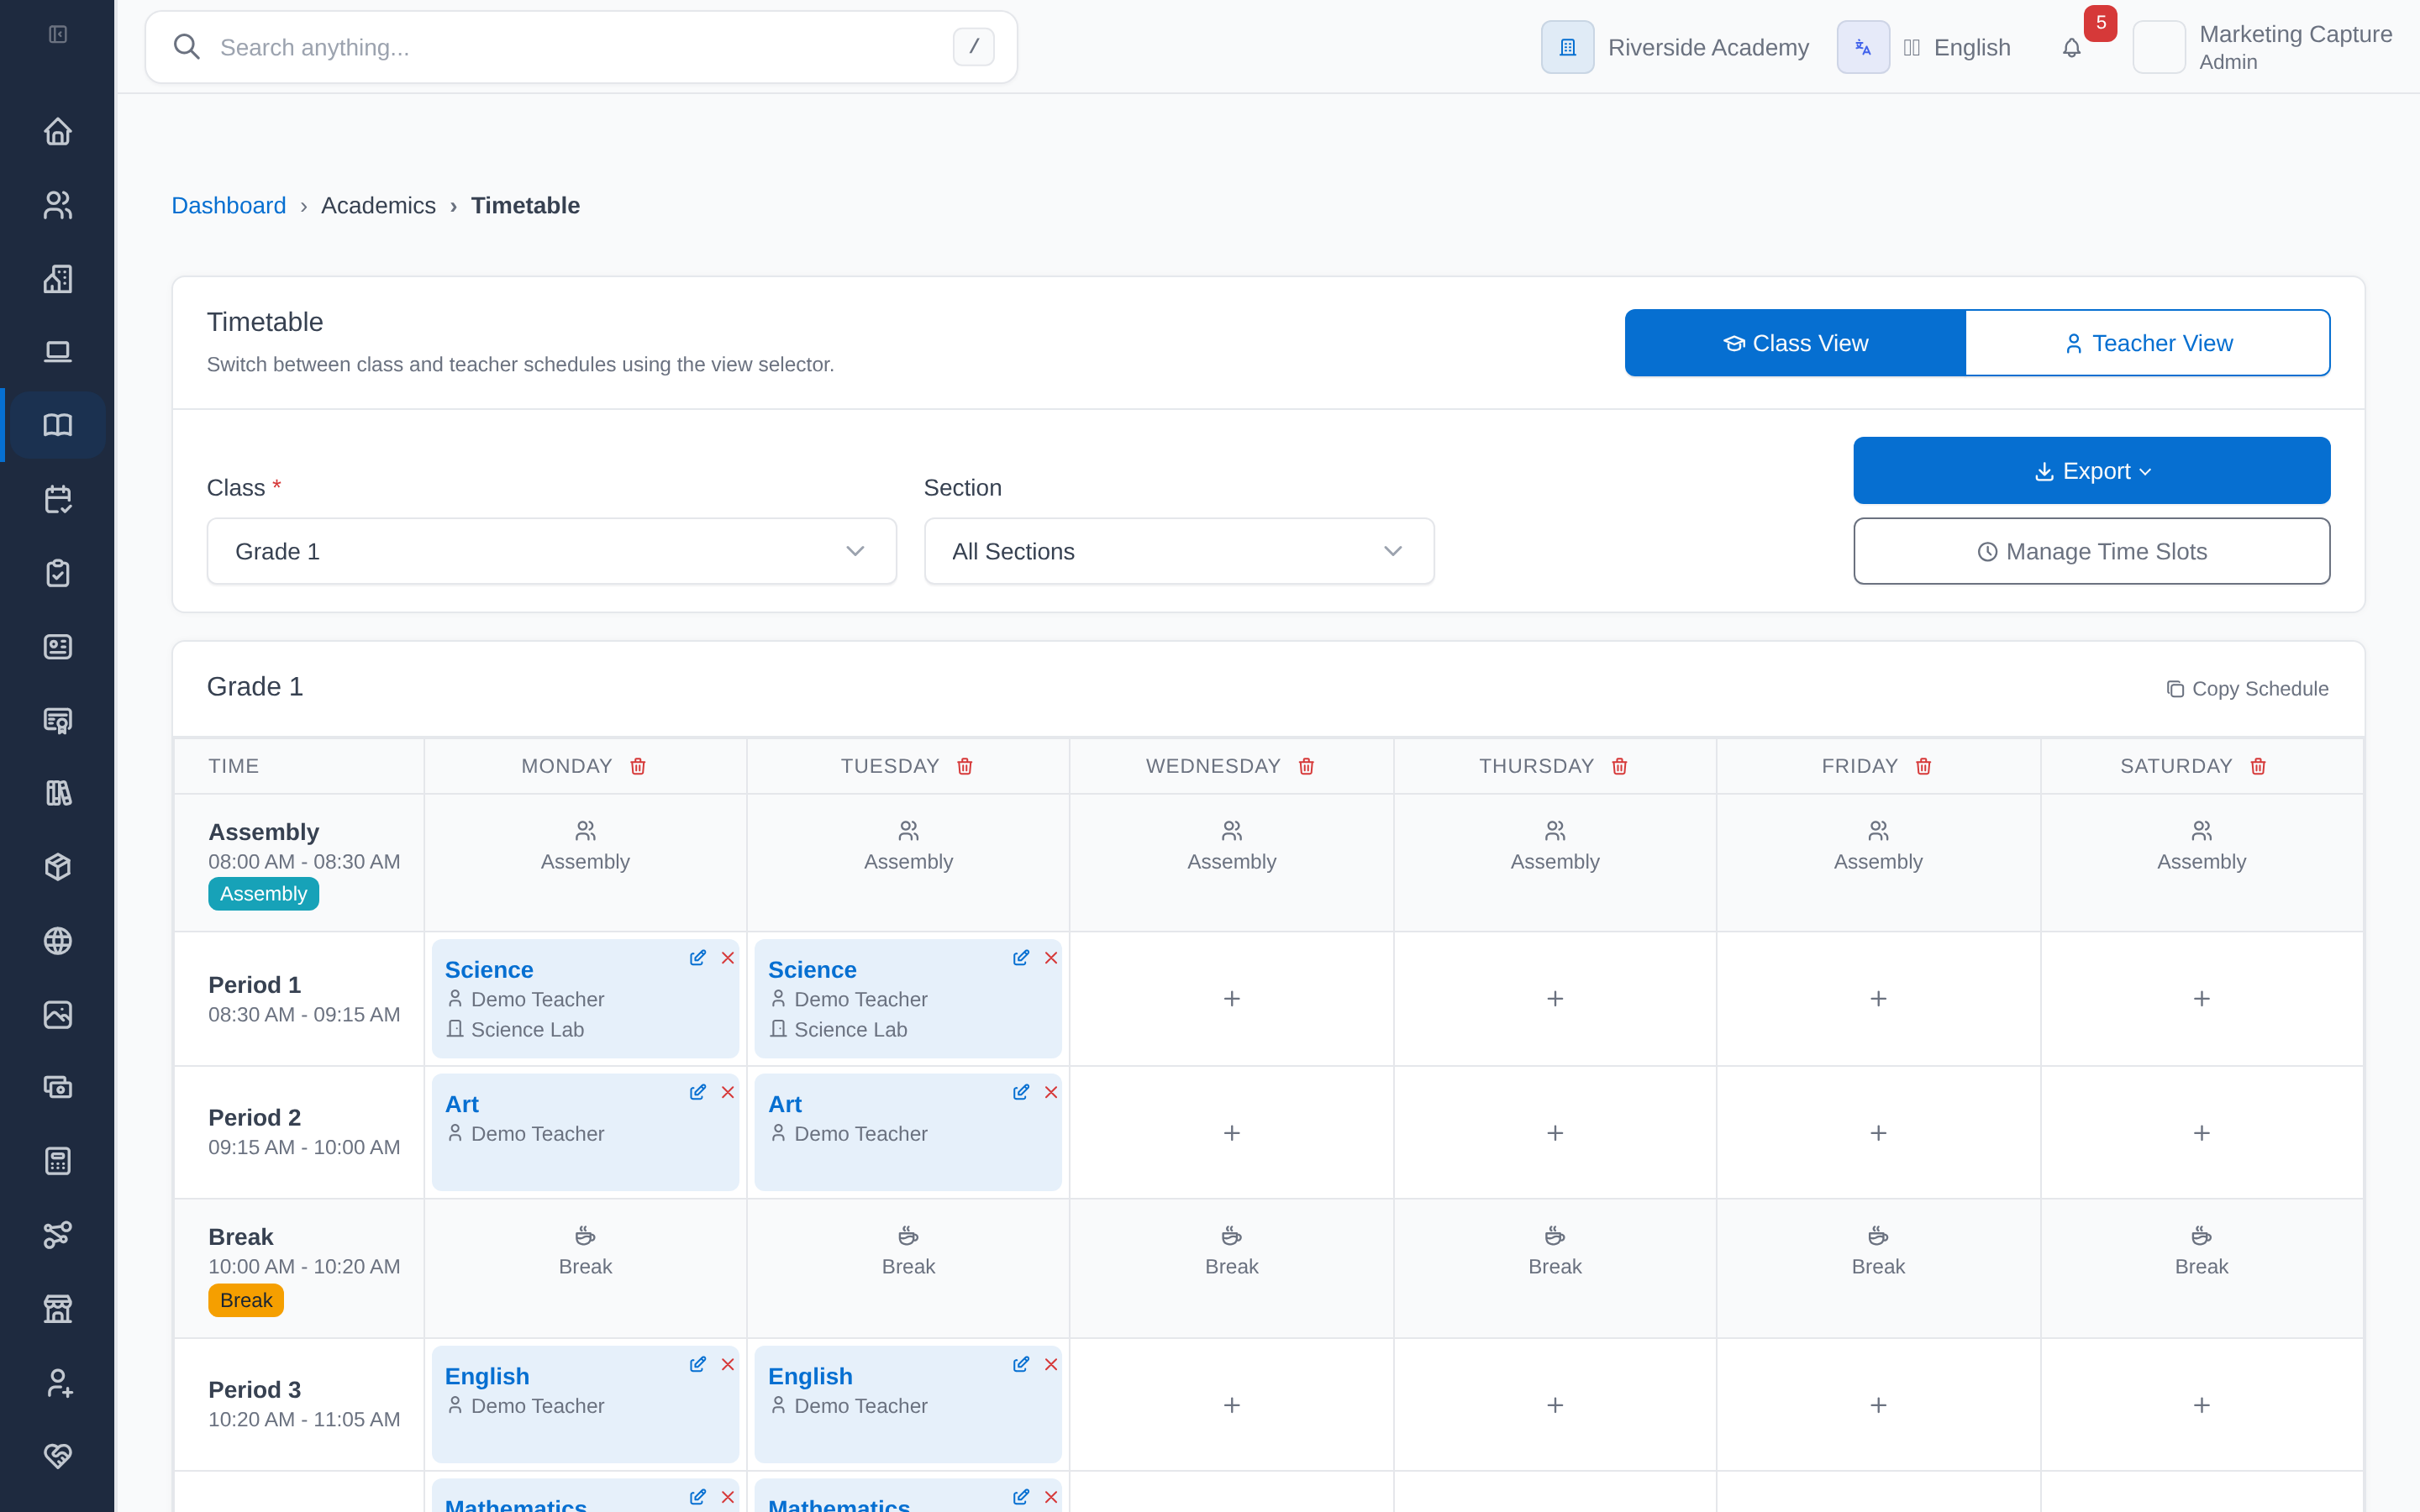Switch to Teacher View
This screenshot has width=2420, height=1512.
coord(2147,343)
